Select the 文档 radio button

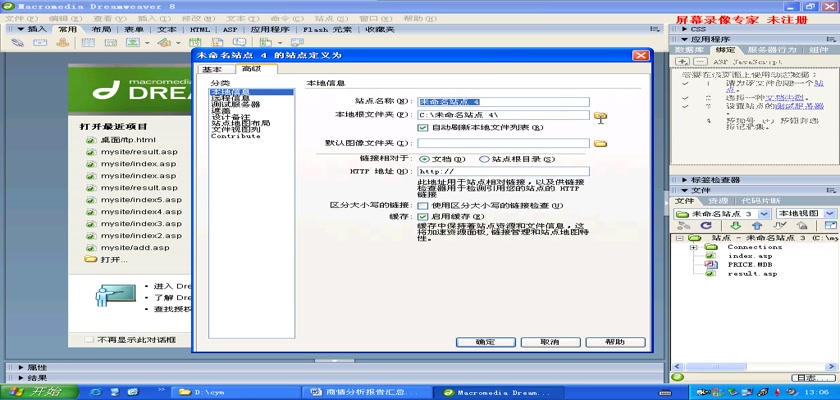[x=424, y=159]
